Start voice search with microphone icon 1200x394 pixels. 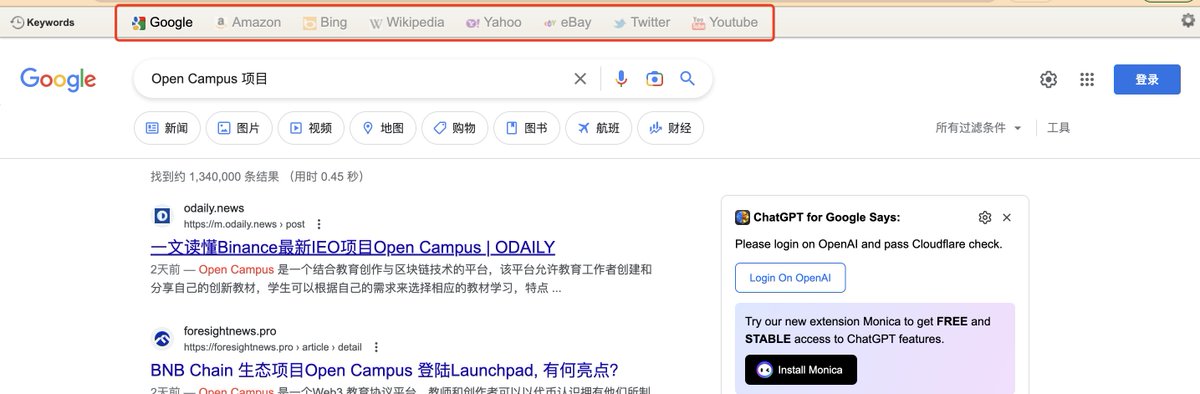click(621, 79)
